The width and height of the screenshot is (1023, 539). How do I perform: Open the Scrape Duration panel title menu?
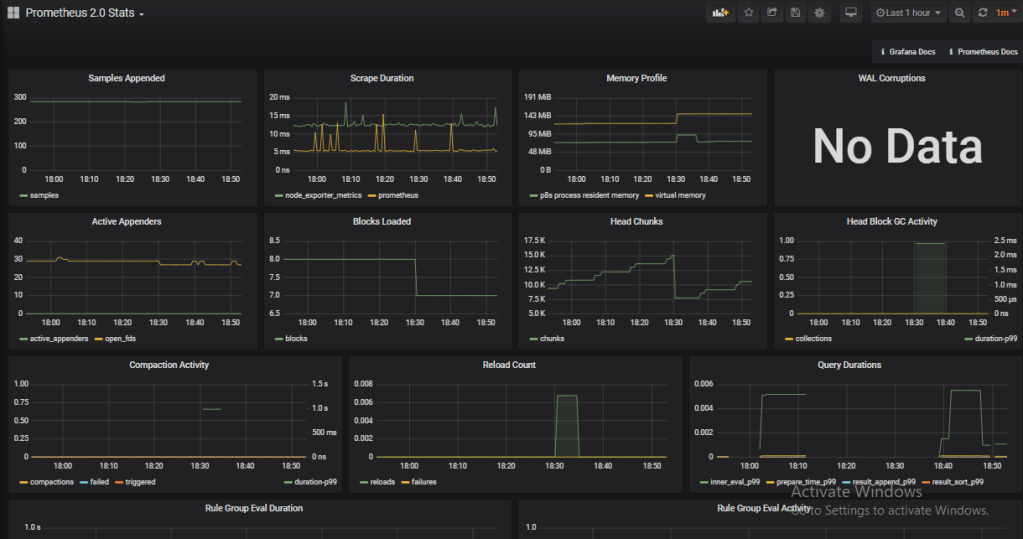coord(382,78)
